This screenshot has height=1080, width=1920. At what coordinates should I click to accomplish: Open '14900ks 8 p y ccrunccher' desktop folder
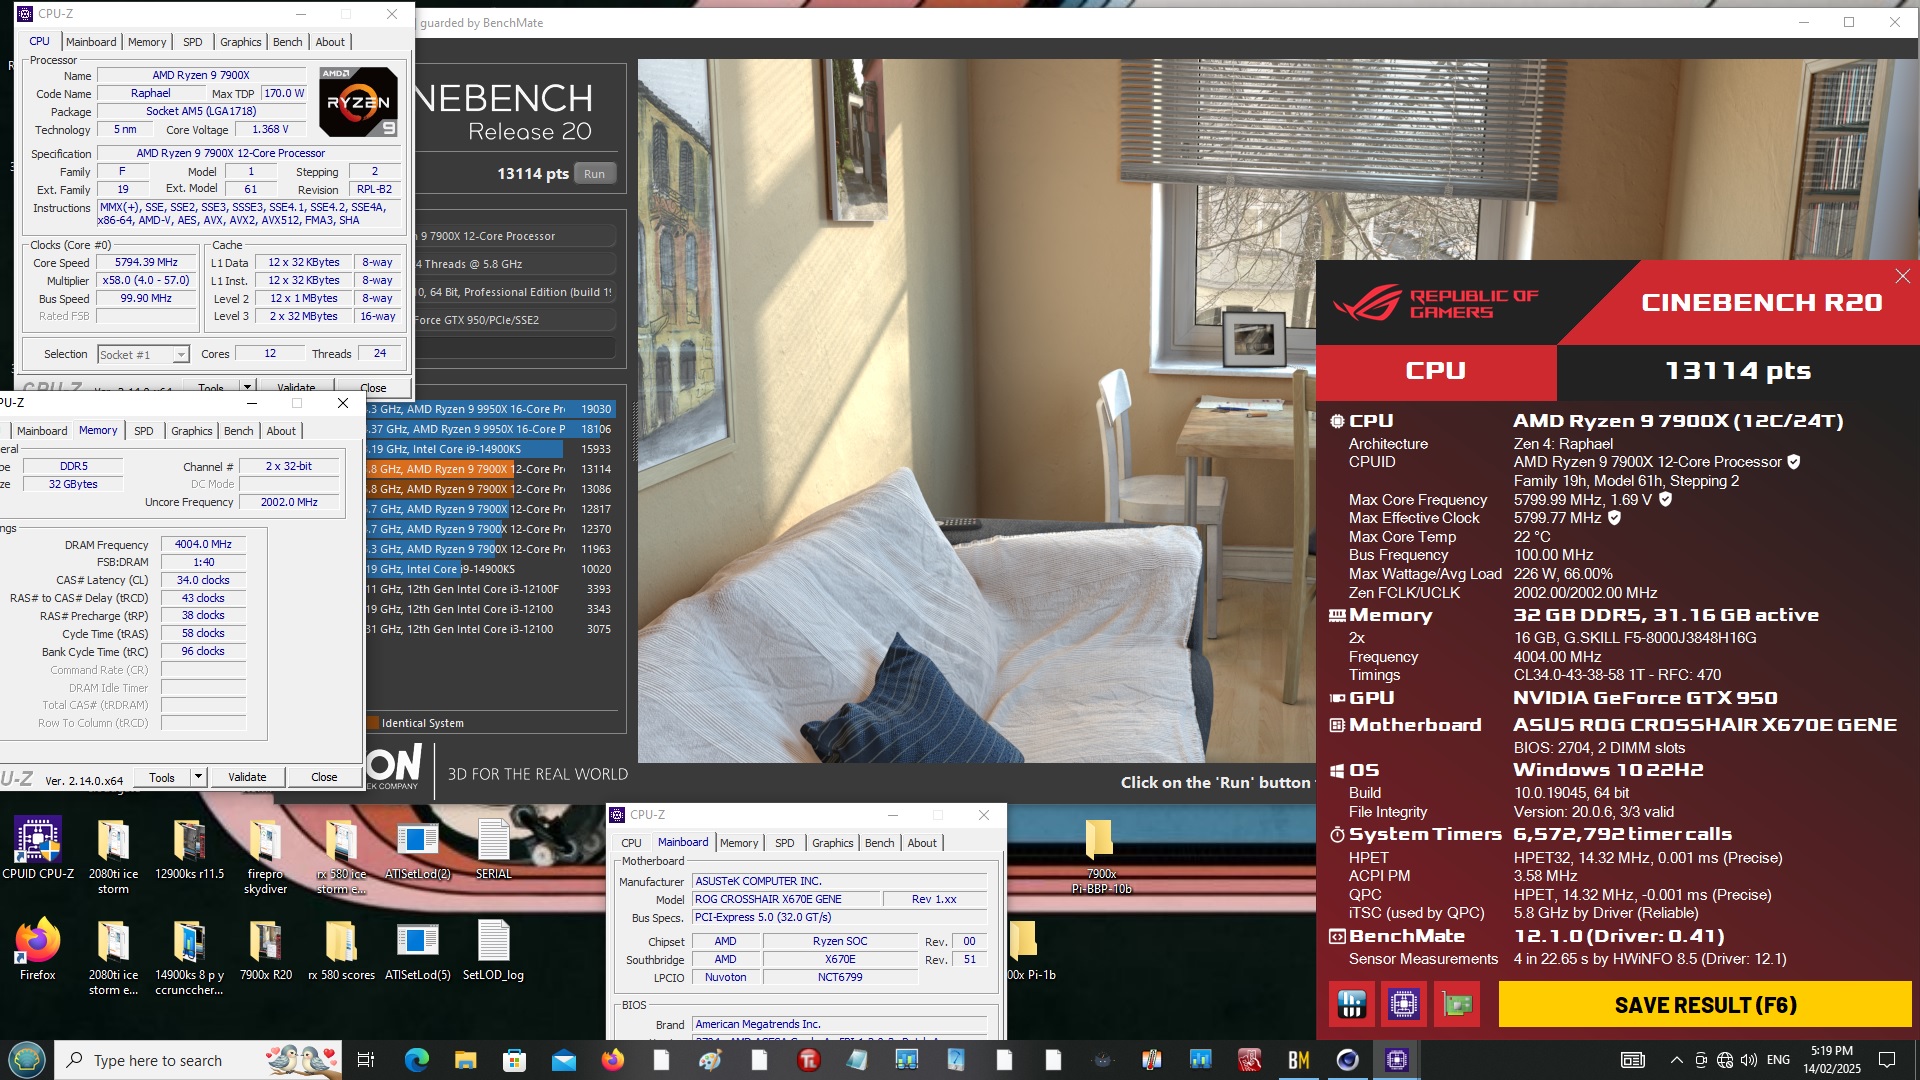pos(189,957)
